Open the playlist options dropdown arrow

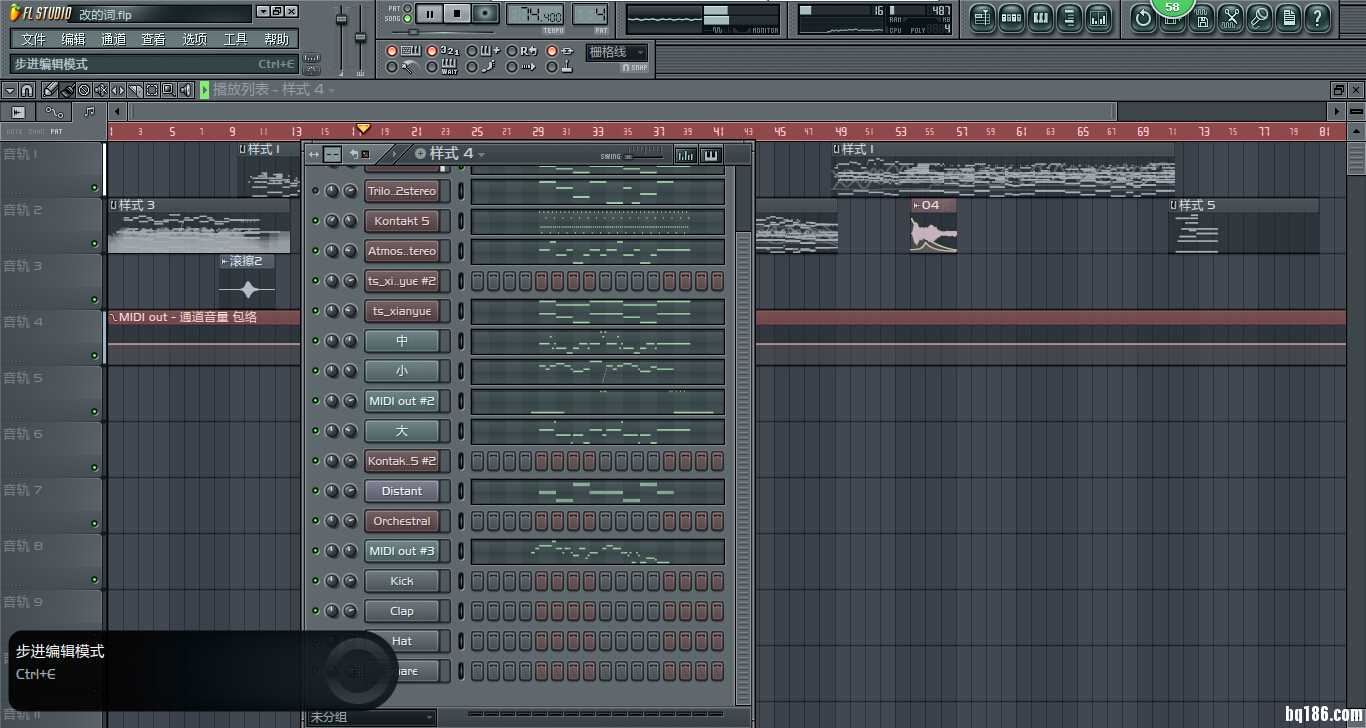[10, 90]
